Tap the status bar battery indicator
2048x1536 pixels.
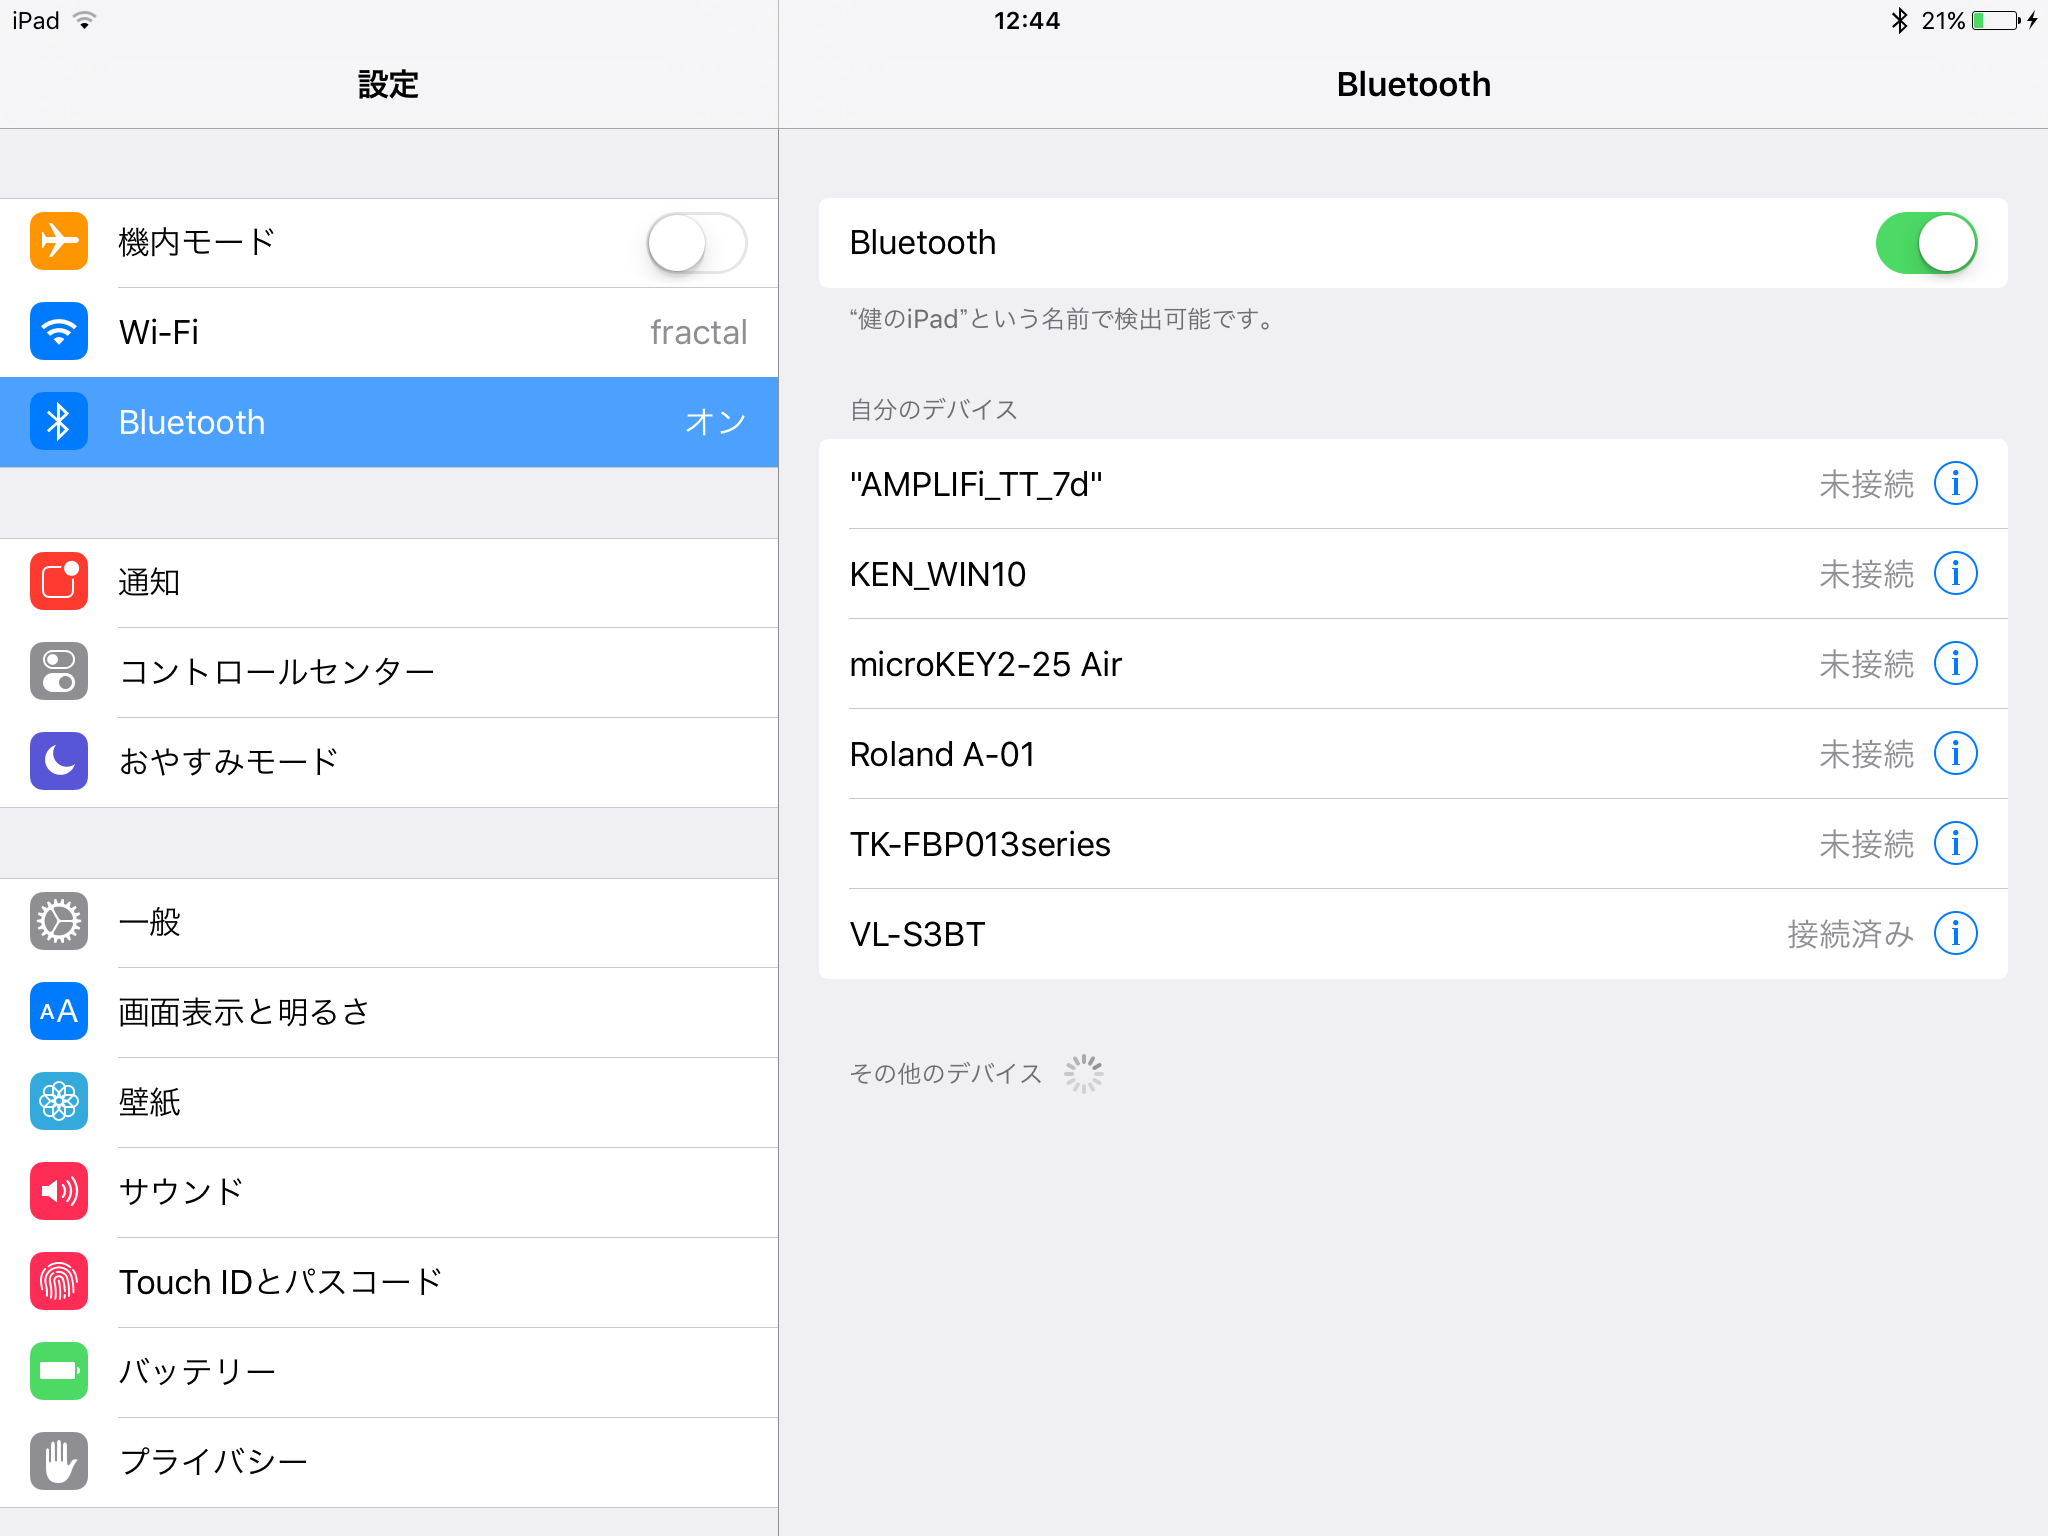[1996, 21]
